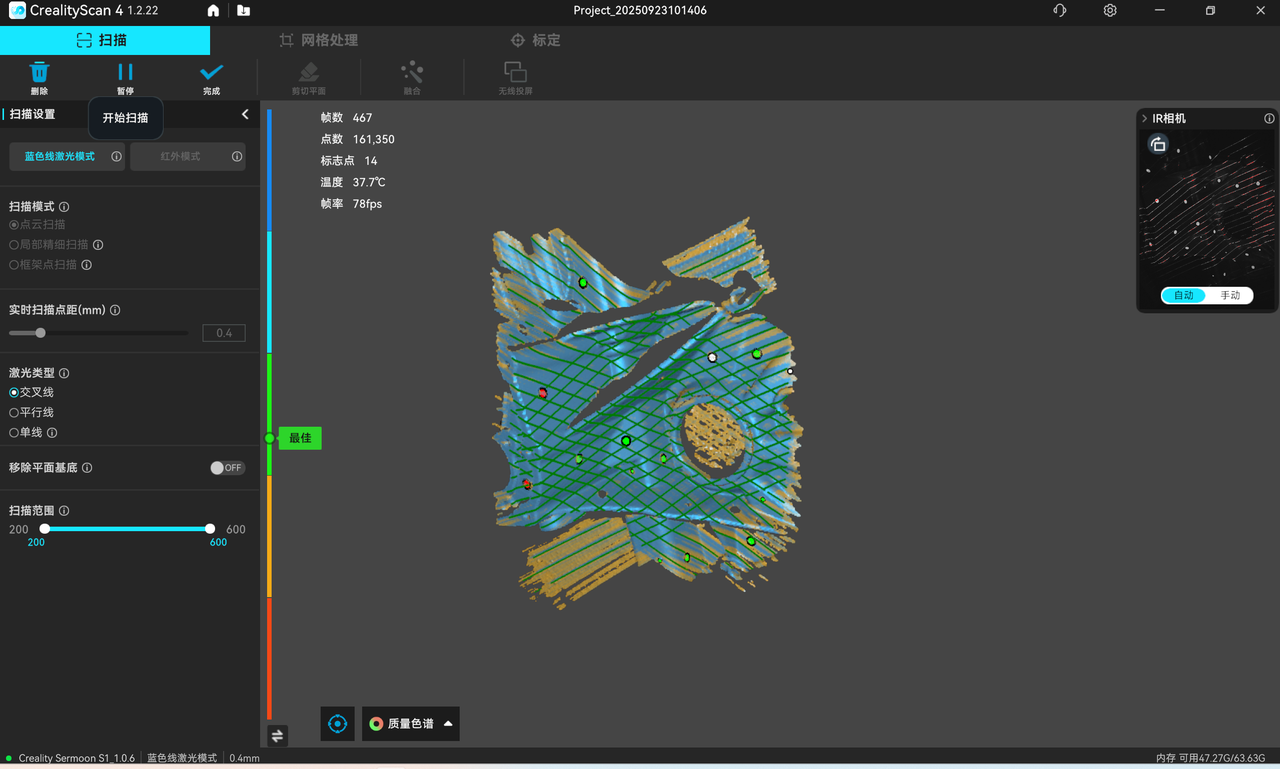Rotate the IR camera view icon
This screenshot has height=769, width=1280.
(x=1158, y=145)
